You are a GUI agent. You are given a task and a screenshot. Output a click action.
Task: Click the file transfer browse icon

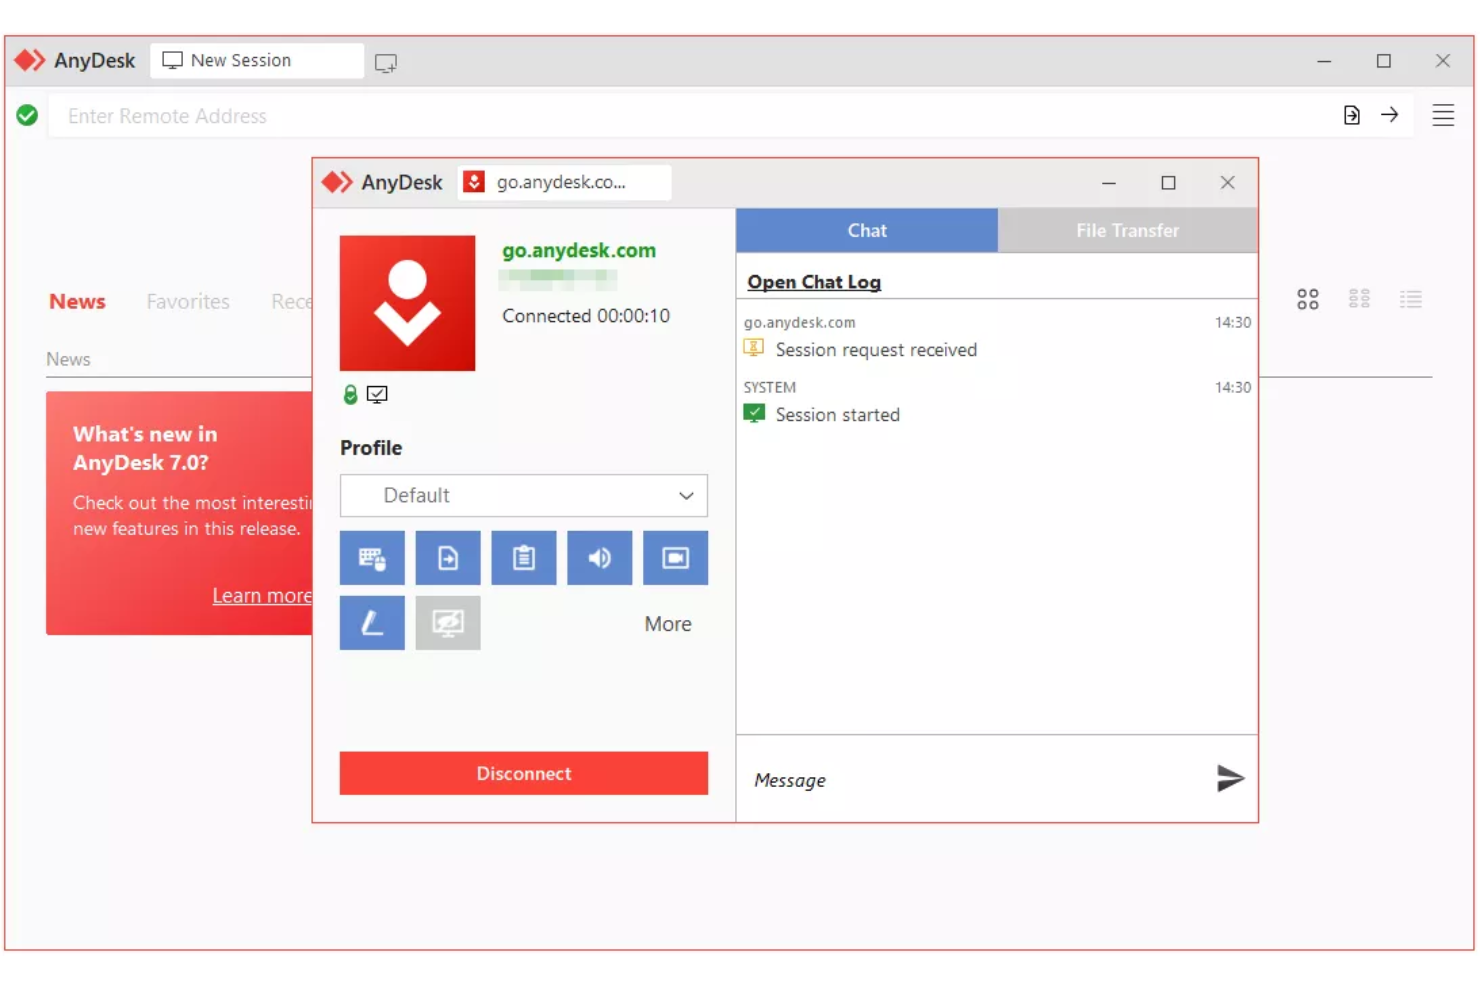1351,115
